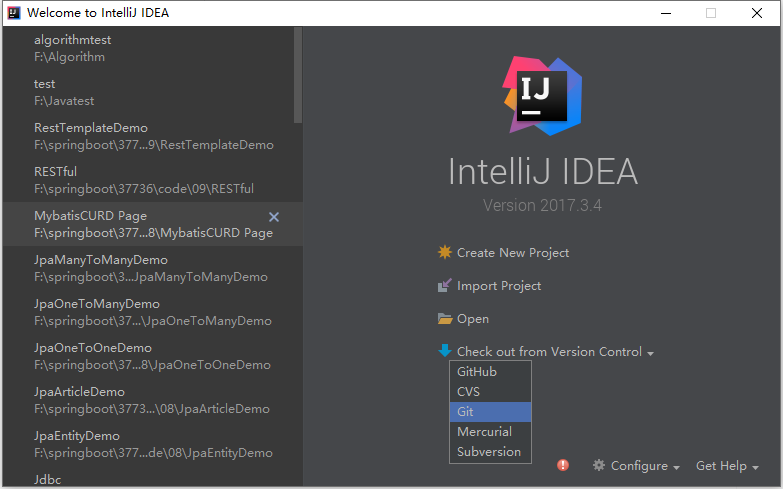Click the Configure gear icon
Screen dimensions: 783x489
pyautogui.click(x=599, y=465)
